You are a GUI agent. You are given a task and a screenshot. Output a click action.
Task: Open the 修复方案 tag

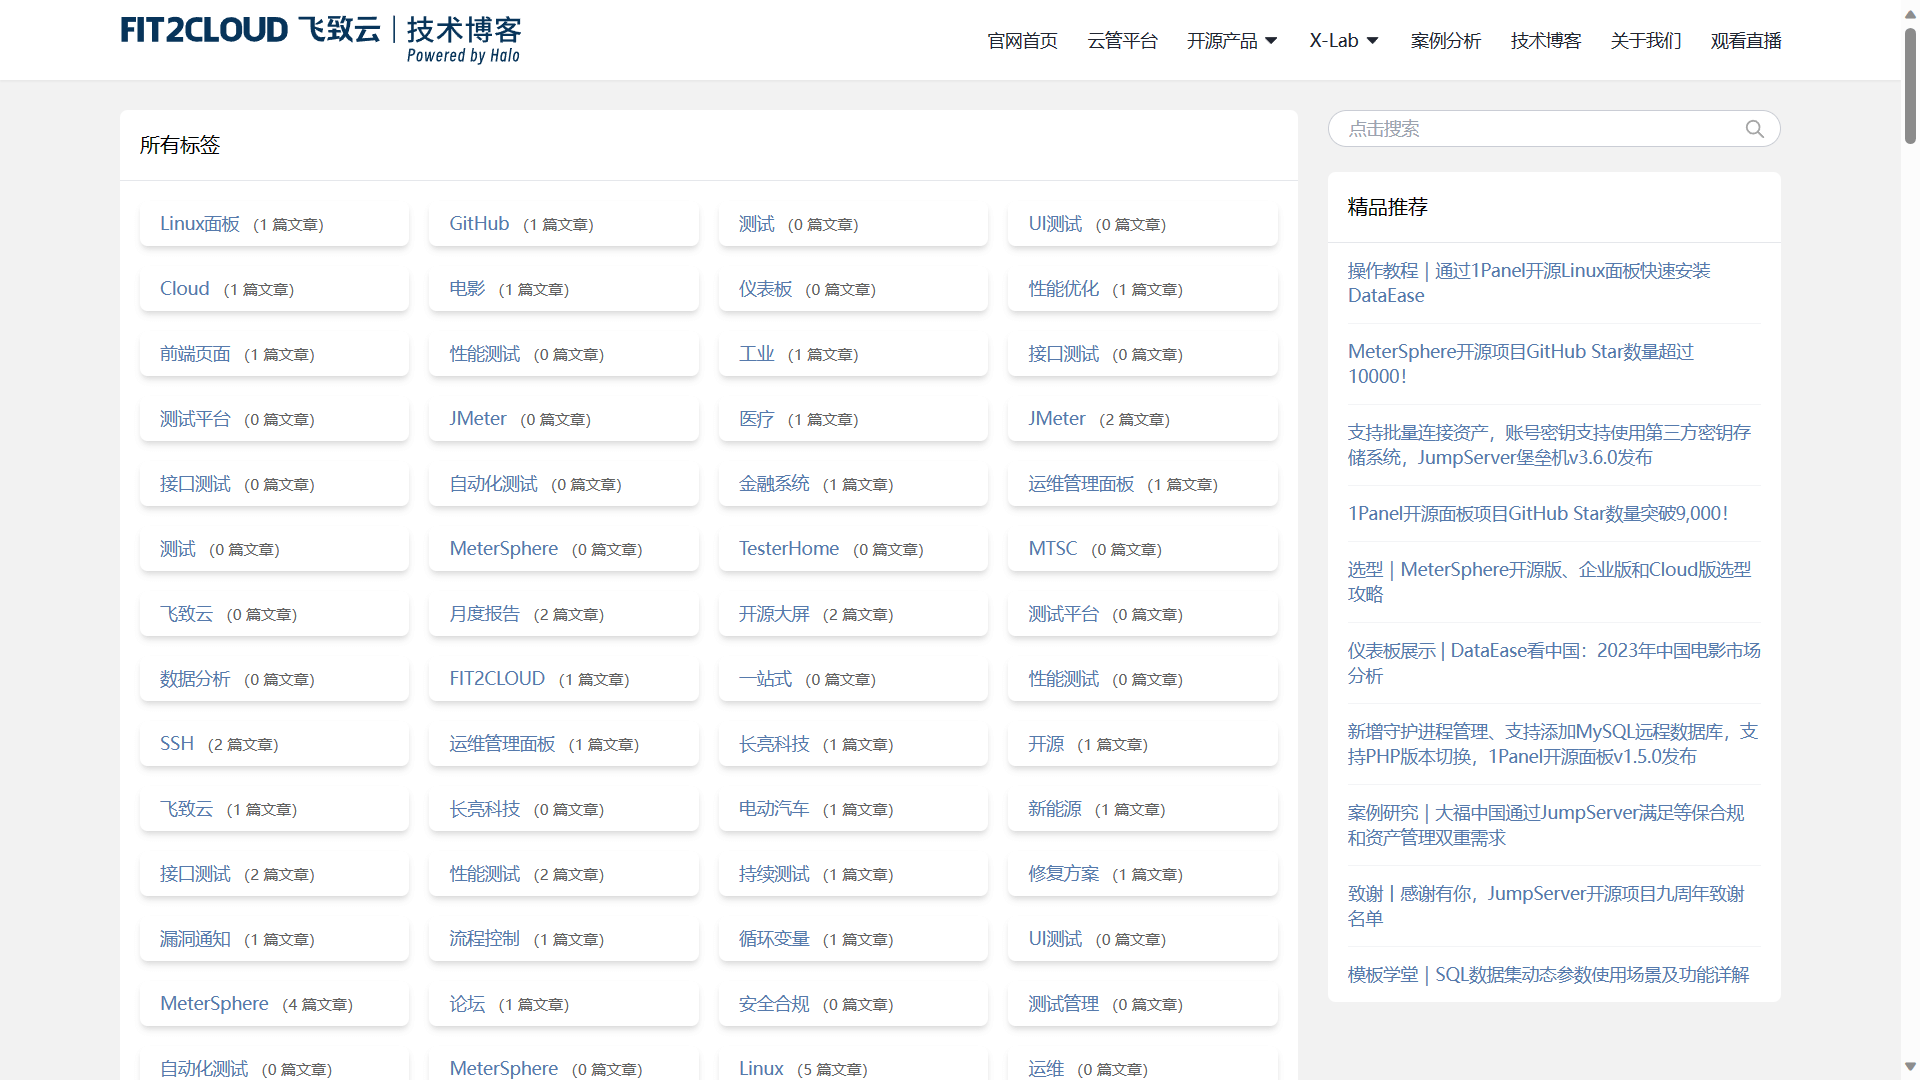pyautogui.click(x=1063, y=874)
